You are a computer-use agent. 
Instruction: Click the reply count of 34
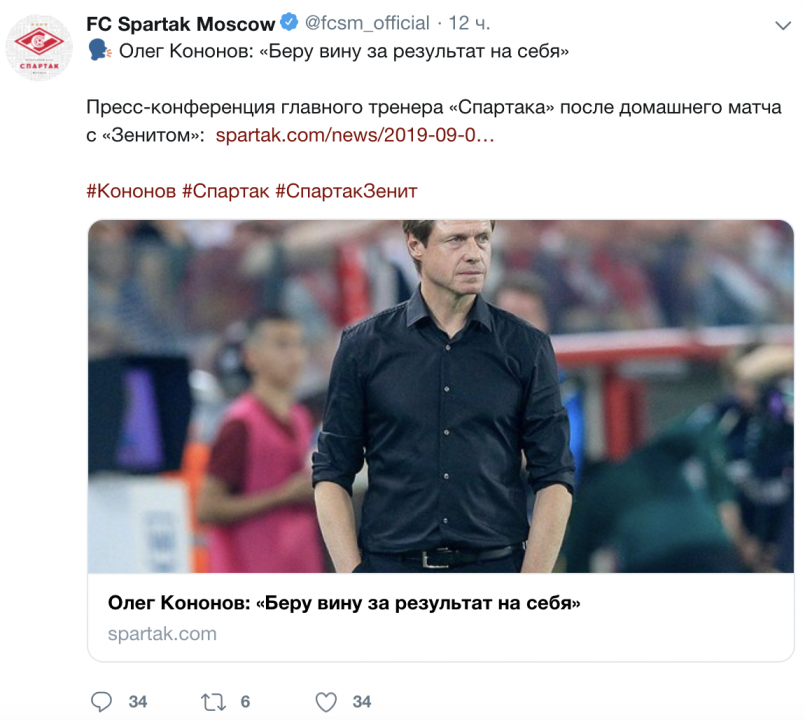click(138, 702)
